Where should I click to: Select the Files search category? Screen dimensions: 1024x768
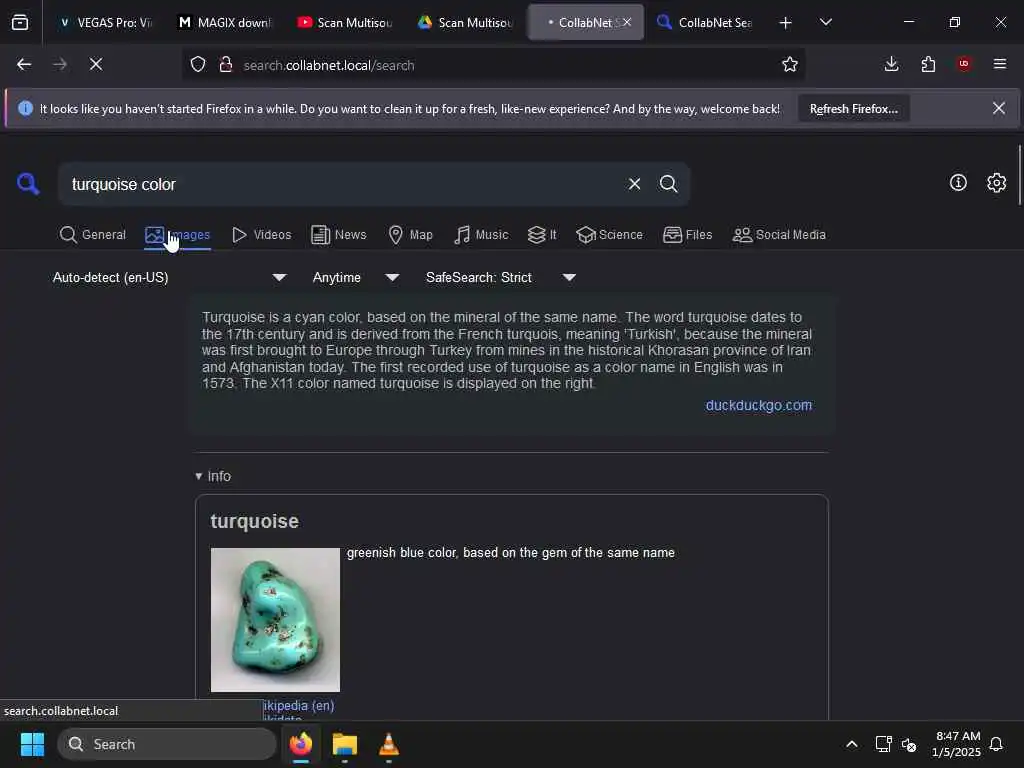click(687, 234)
